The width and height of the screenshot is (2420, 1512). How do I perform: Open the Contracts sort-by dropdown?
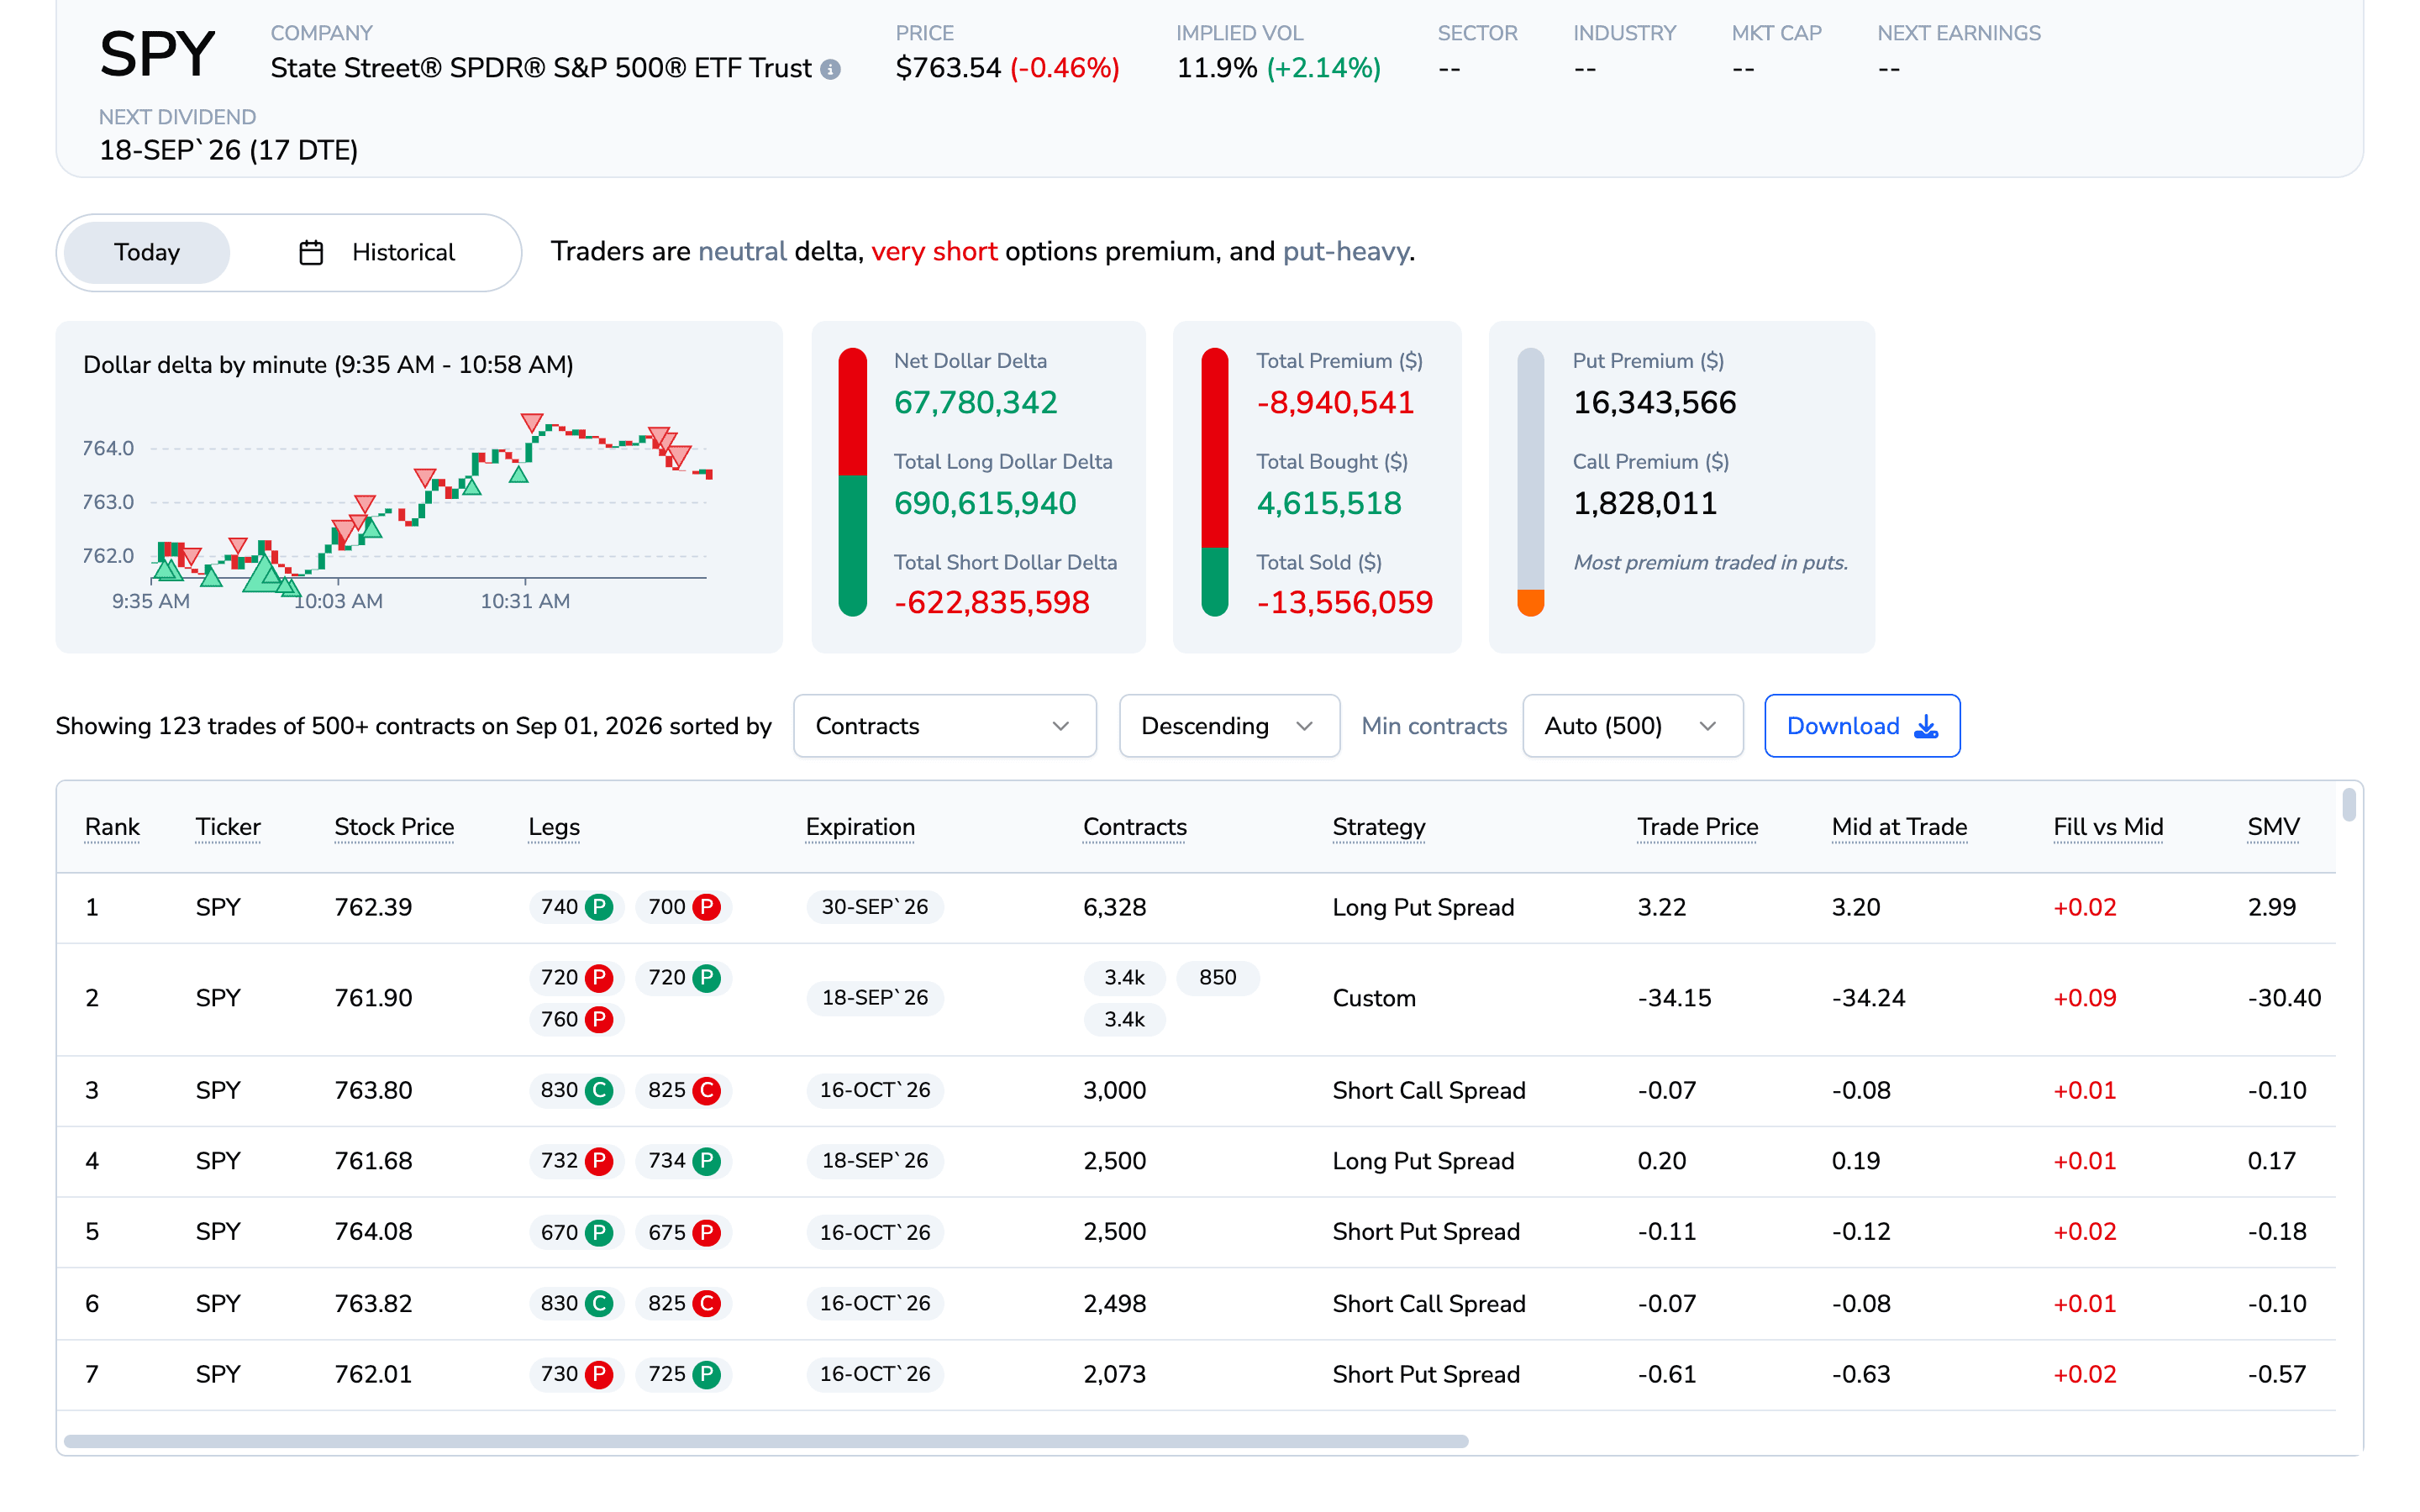pyautogui.click(x=944, y=726)
